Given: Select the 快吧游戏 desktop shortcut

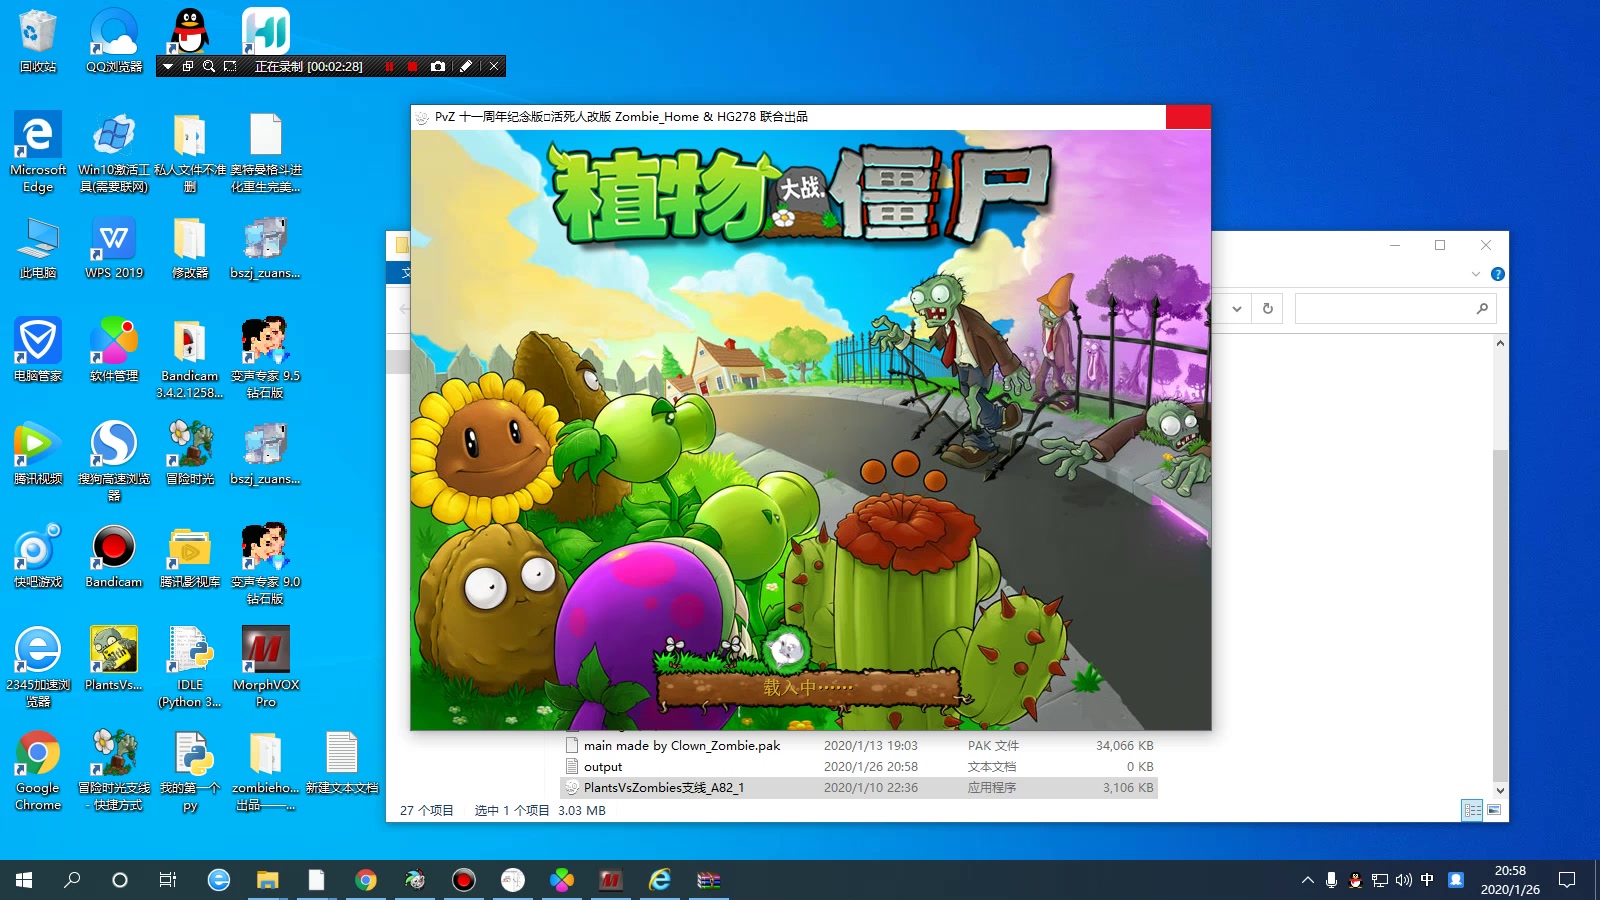Looking at the screenshot, I should tap(38, 556).
